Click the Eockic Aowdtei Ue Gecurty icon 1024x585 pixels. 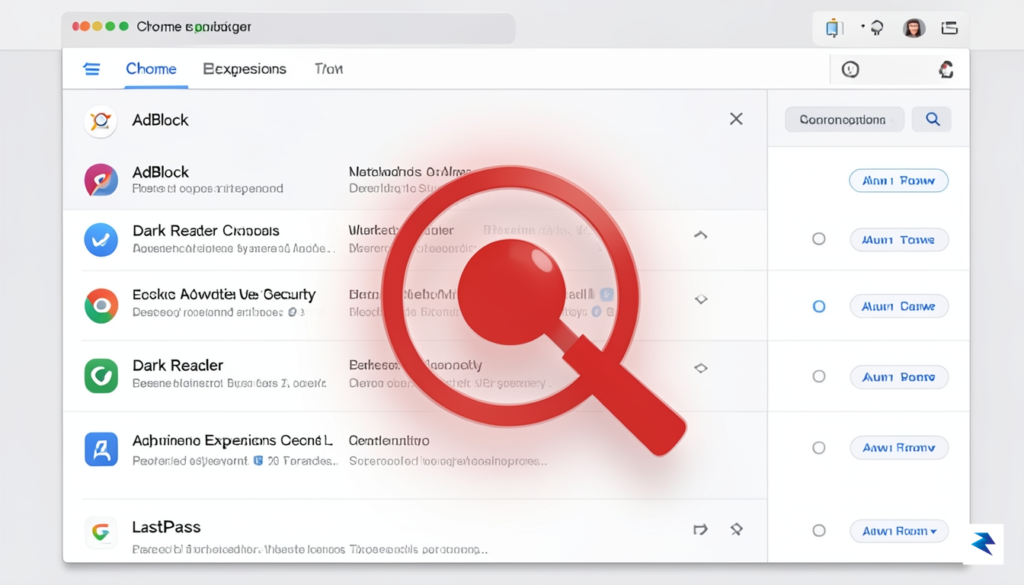(101, 306)
